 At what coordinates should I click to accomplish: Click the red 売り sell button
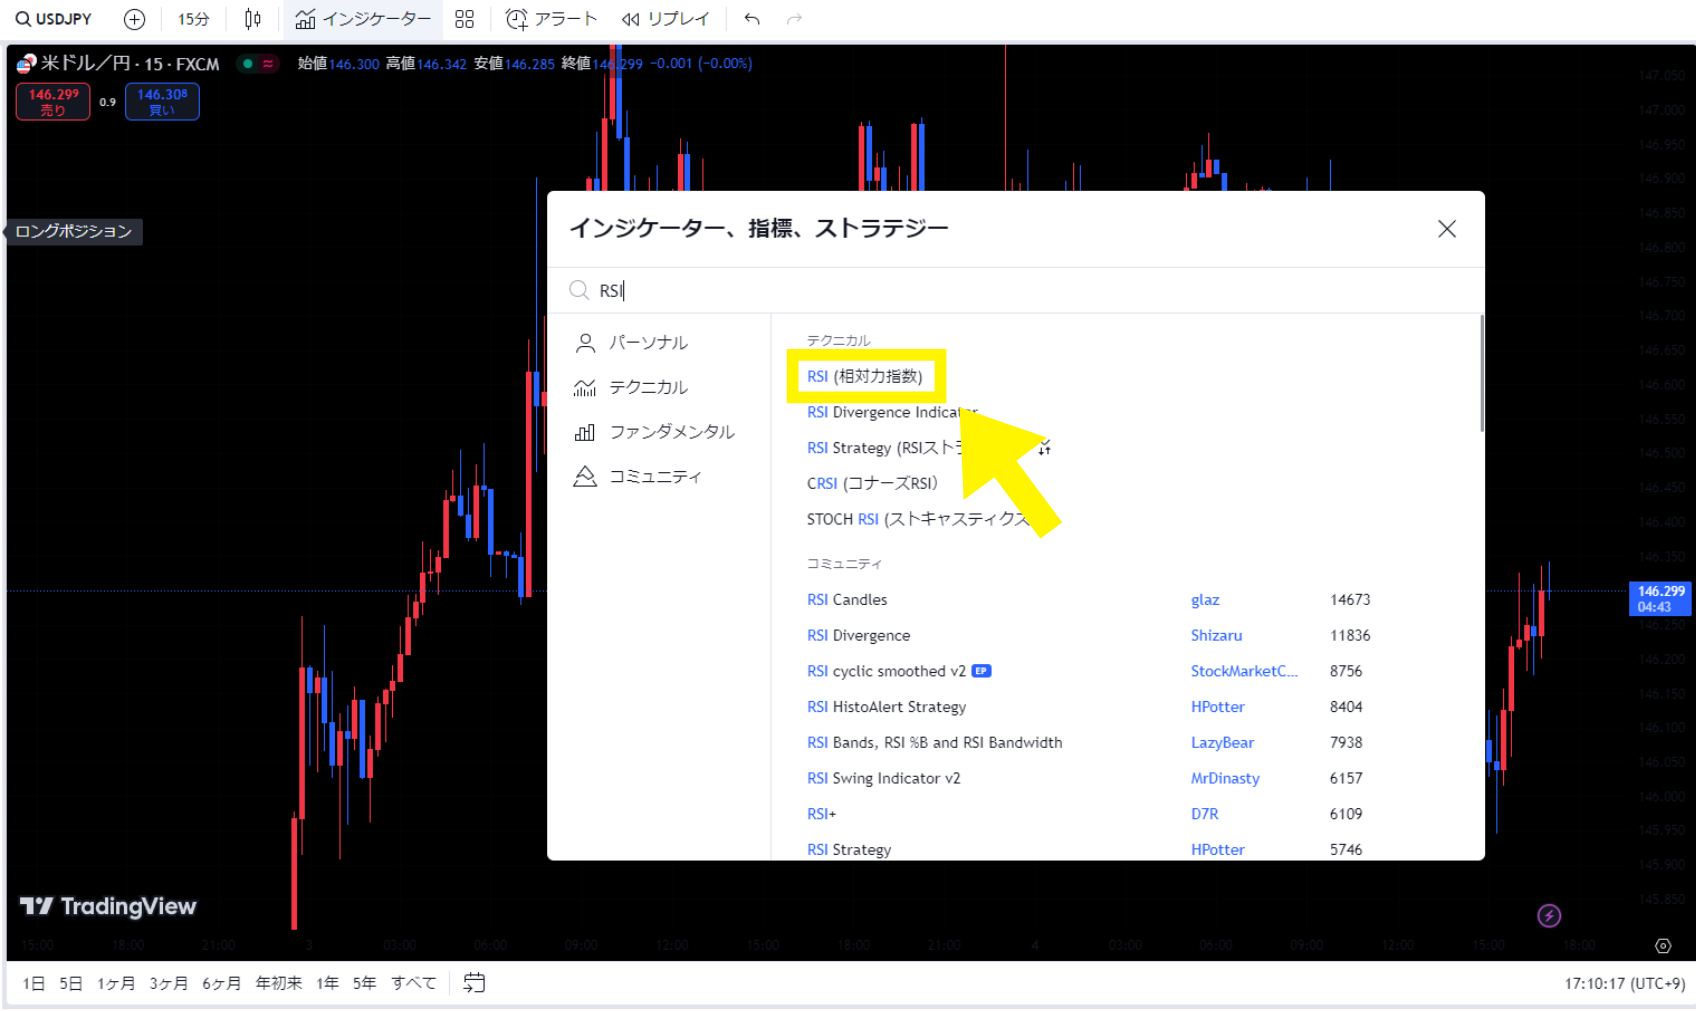pos(53,102)
